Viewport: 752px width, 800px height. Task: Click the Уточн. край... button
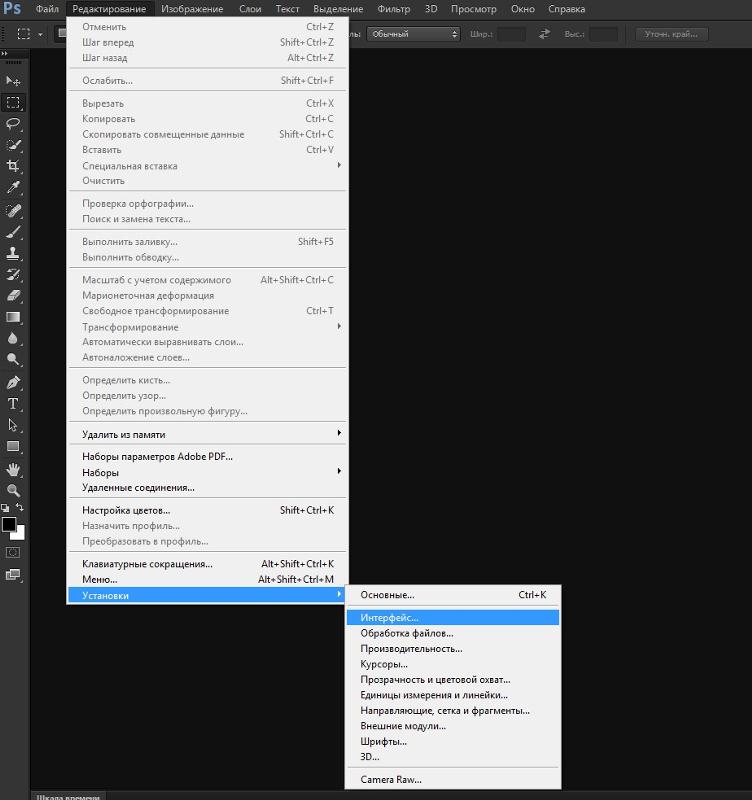(671, 34)
